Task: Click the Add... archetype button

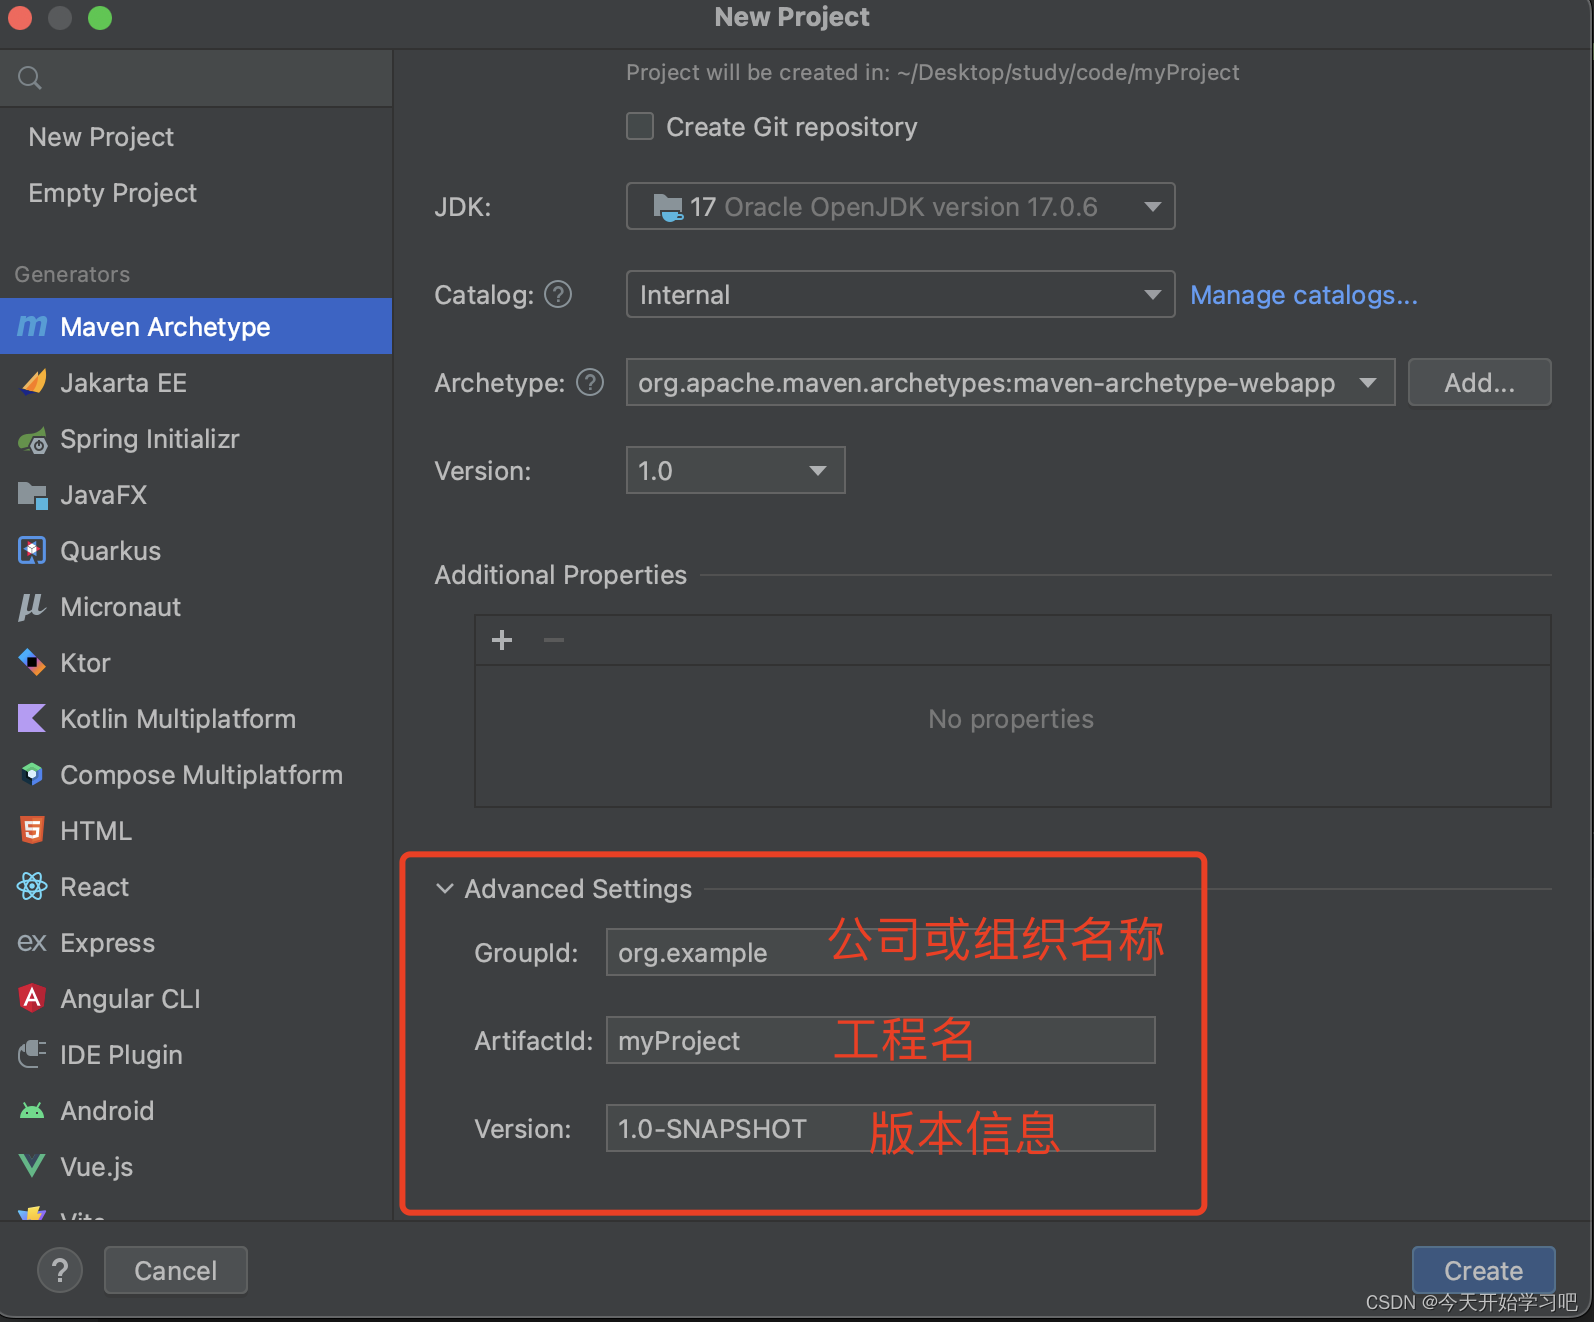Action: (x=1479, y=382)
